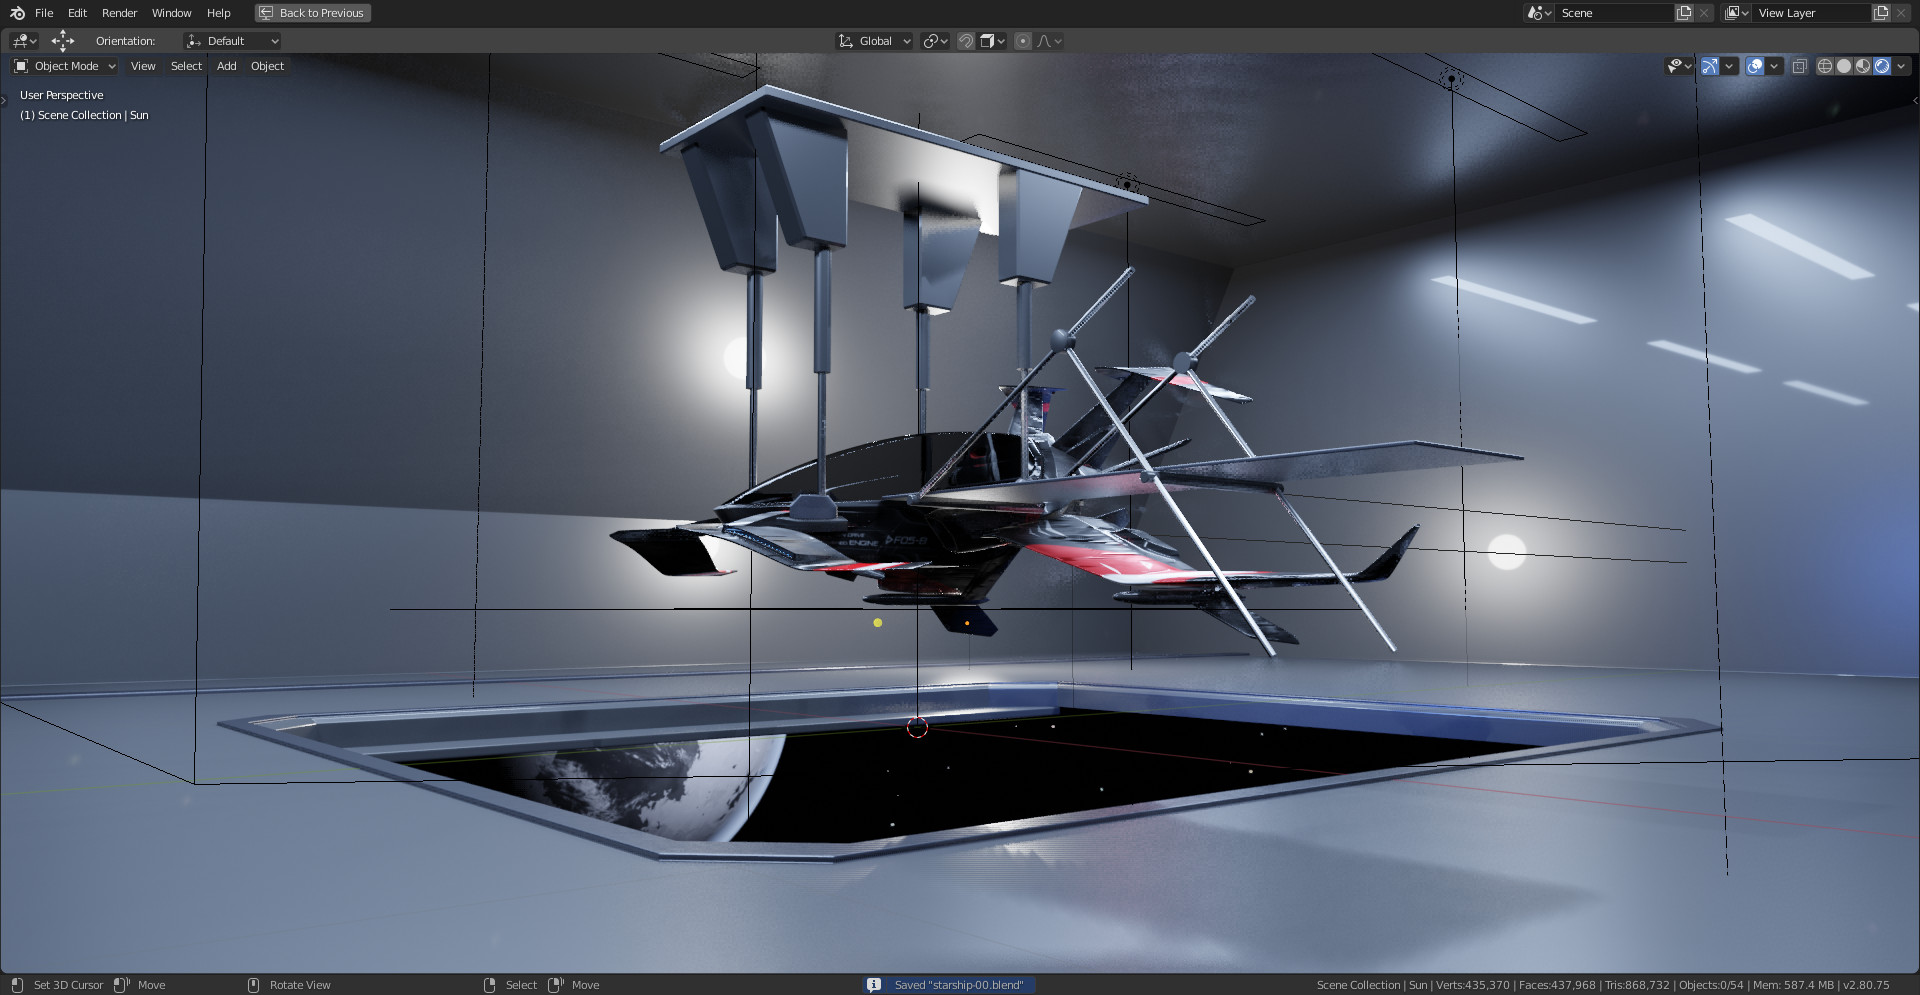Click the Back to Previous button
1920x995 pixels.
[x=312, y=13]
